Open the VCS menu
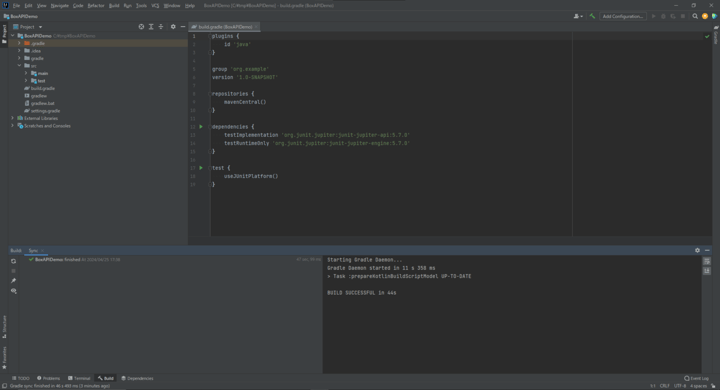This screenshot has width=720, height=390. pyautogui.click(x=155, y=6)
